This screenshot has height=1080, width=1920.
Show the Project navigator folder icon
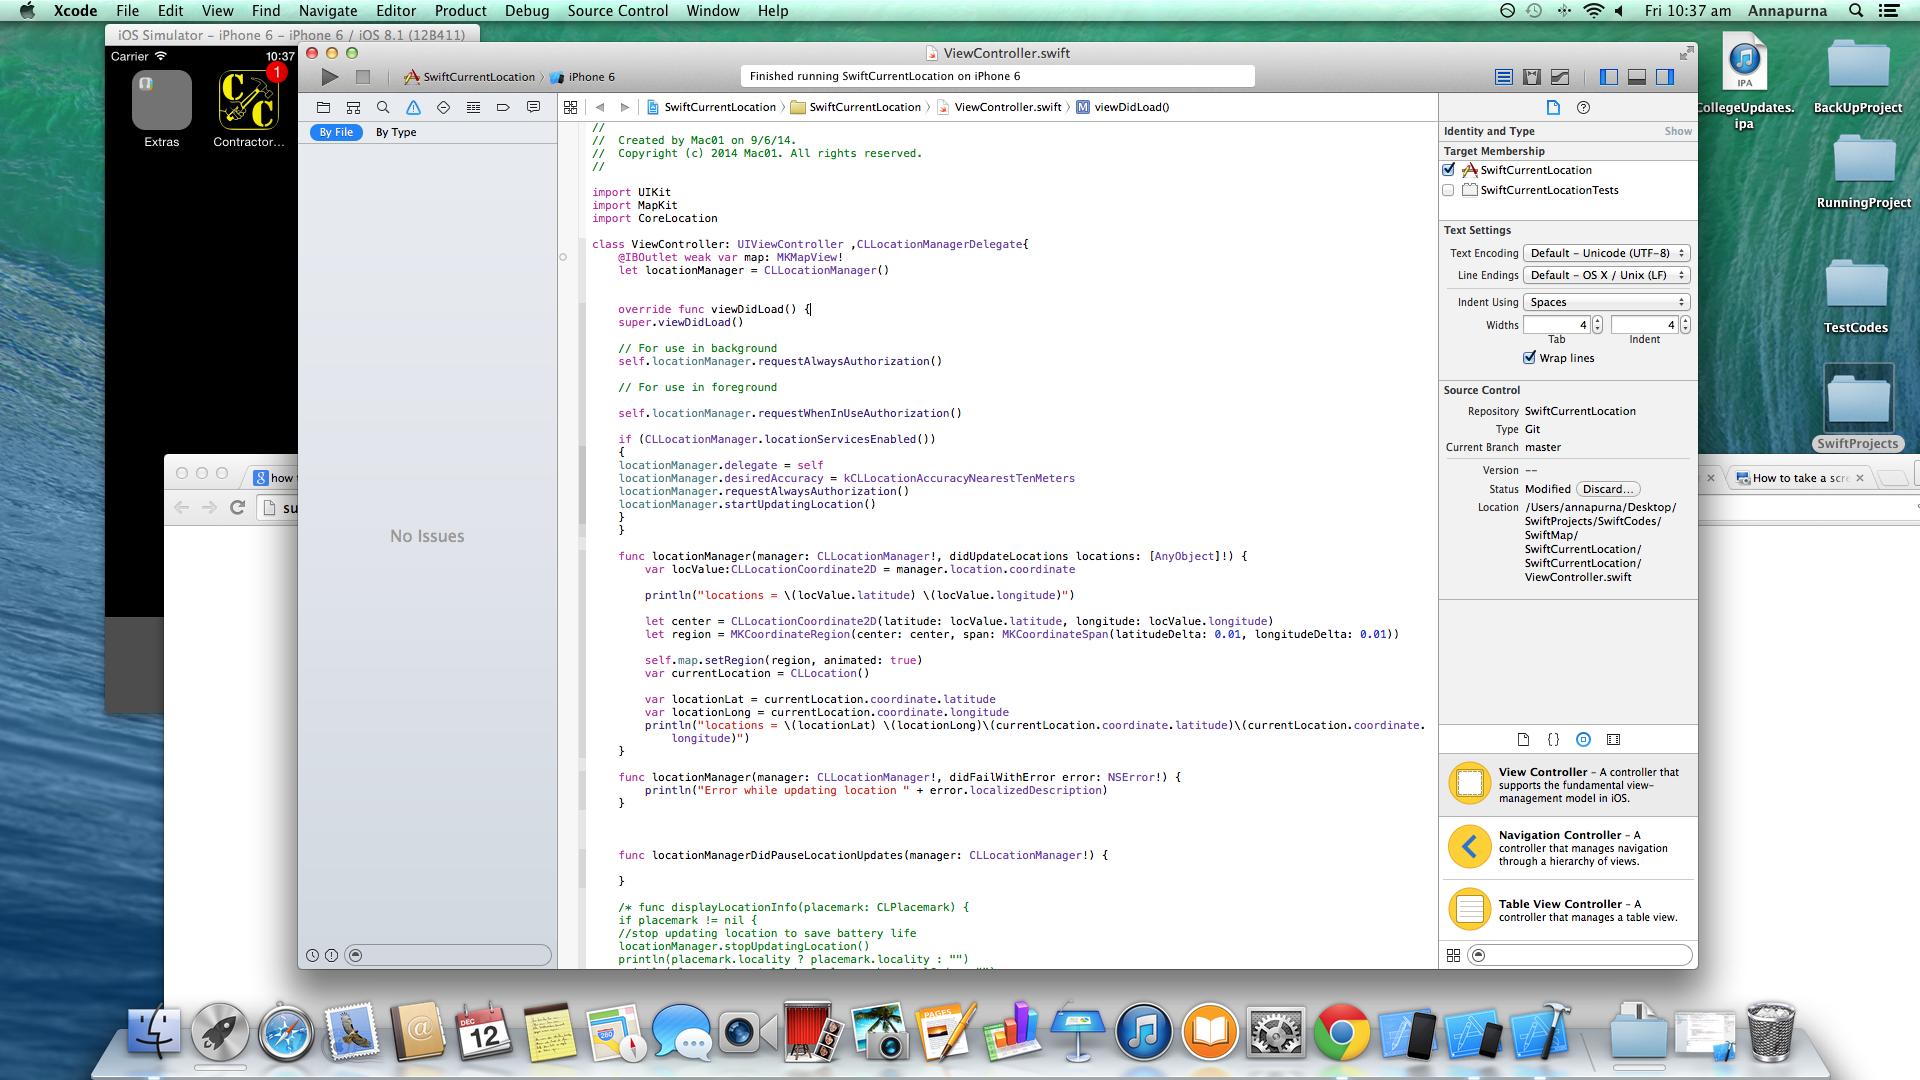[x=323, y=107]
